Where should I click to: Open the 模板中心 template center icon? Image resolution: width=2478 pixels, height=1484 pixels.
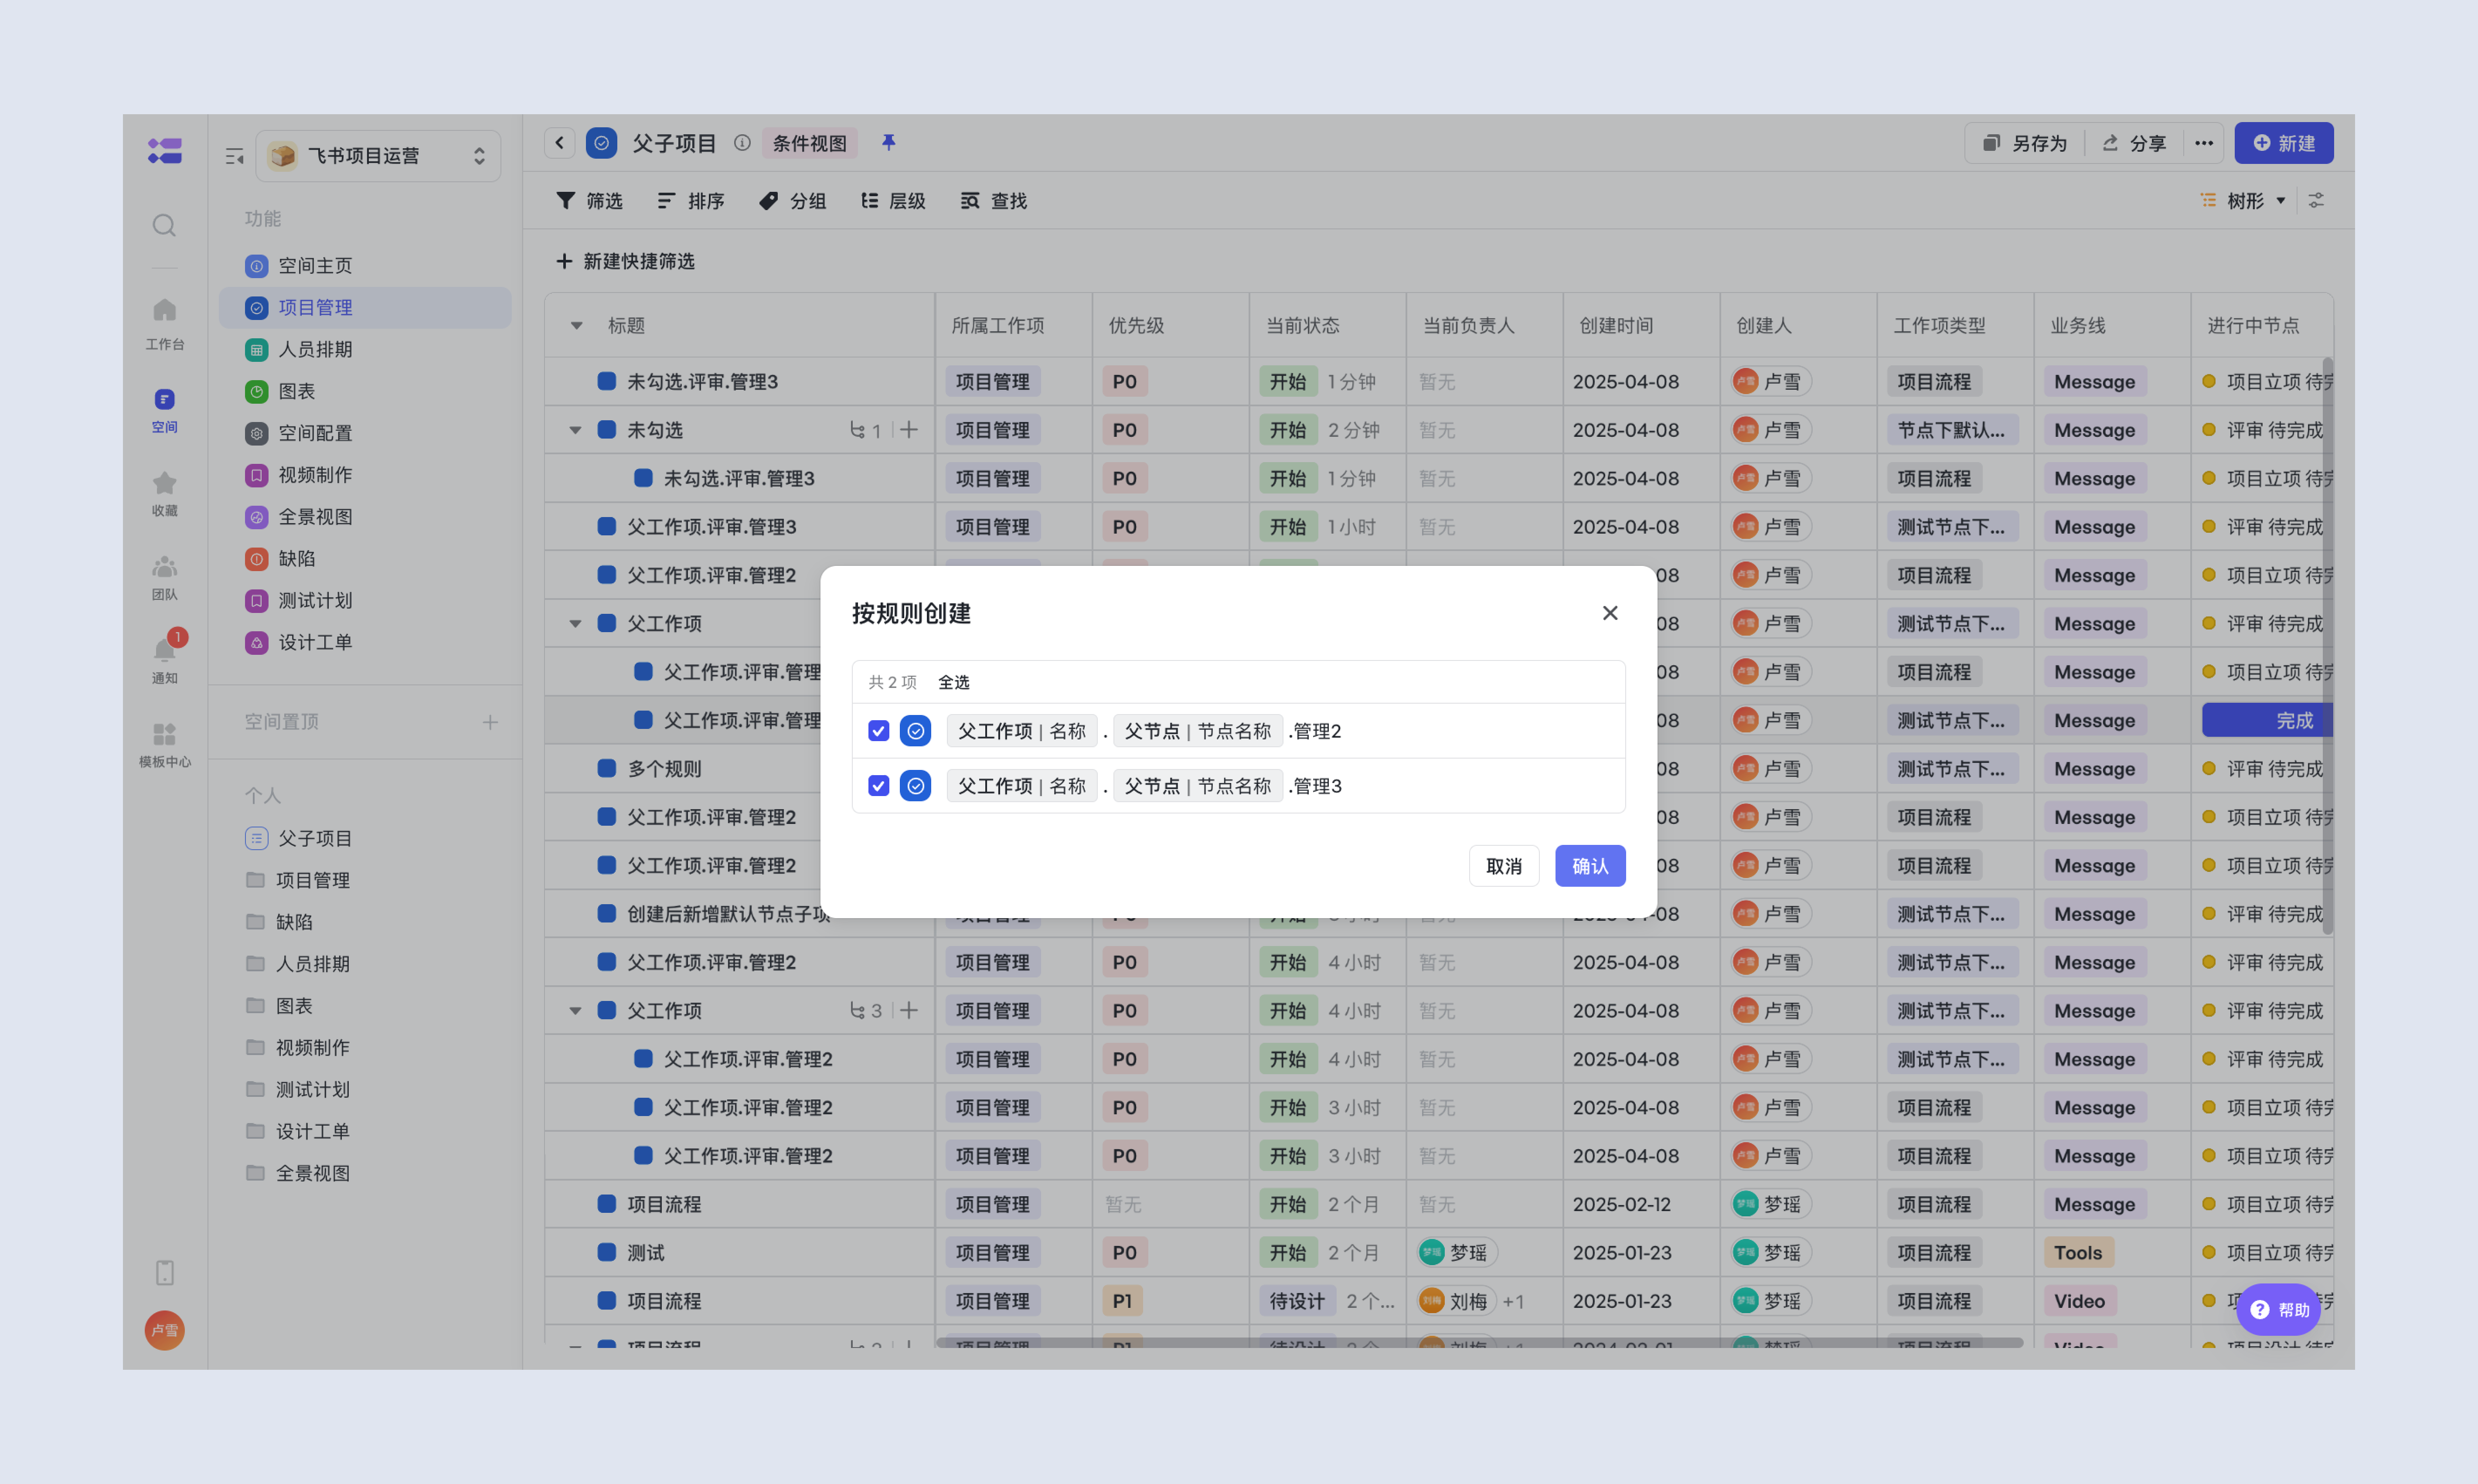pos(164,745)
